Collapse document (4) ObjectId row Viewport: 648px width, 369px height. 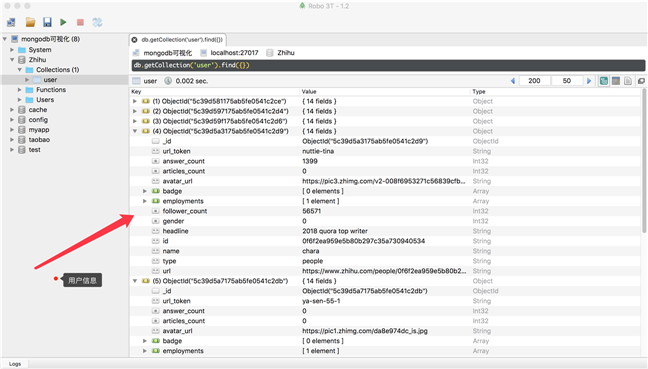(135, 131)
